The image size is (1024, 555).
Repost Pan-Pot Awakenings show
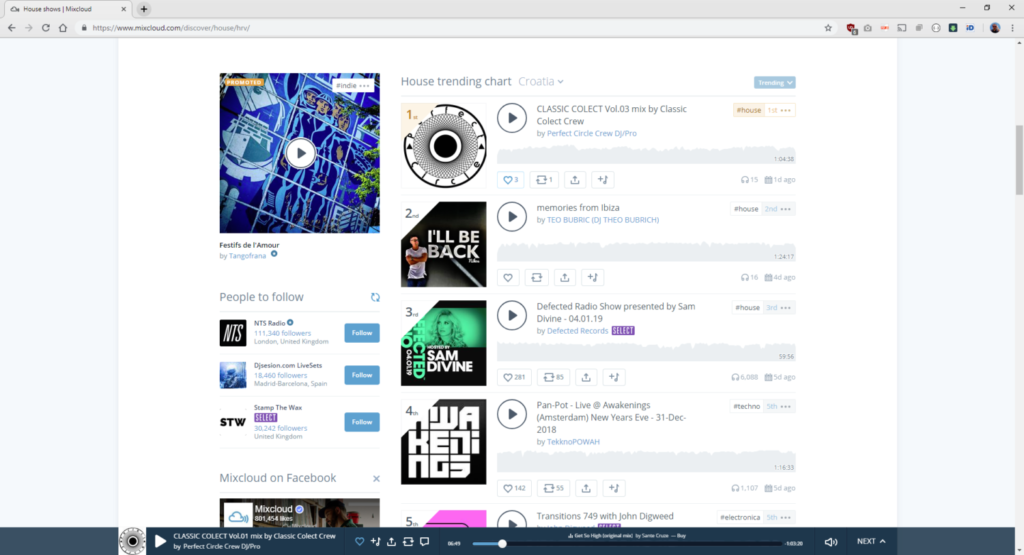pyautogui.click(x=553, y=488)
